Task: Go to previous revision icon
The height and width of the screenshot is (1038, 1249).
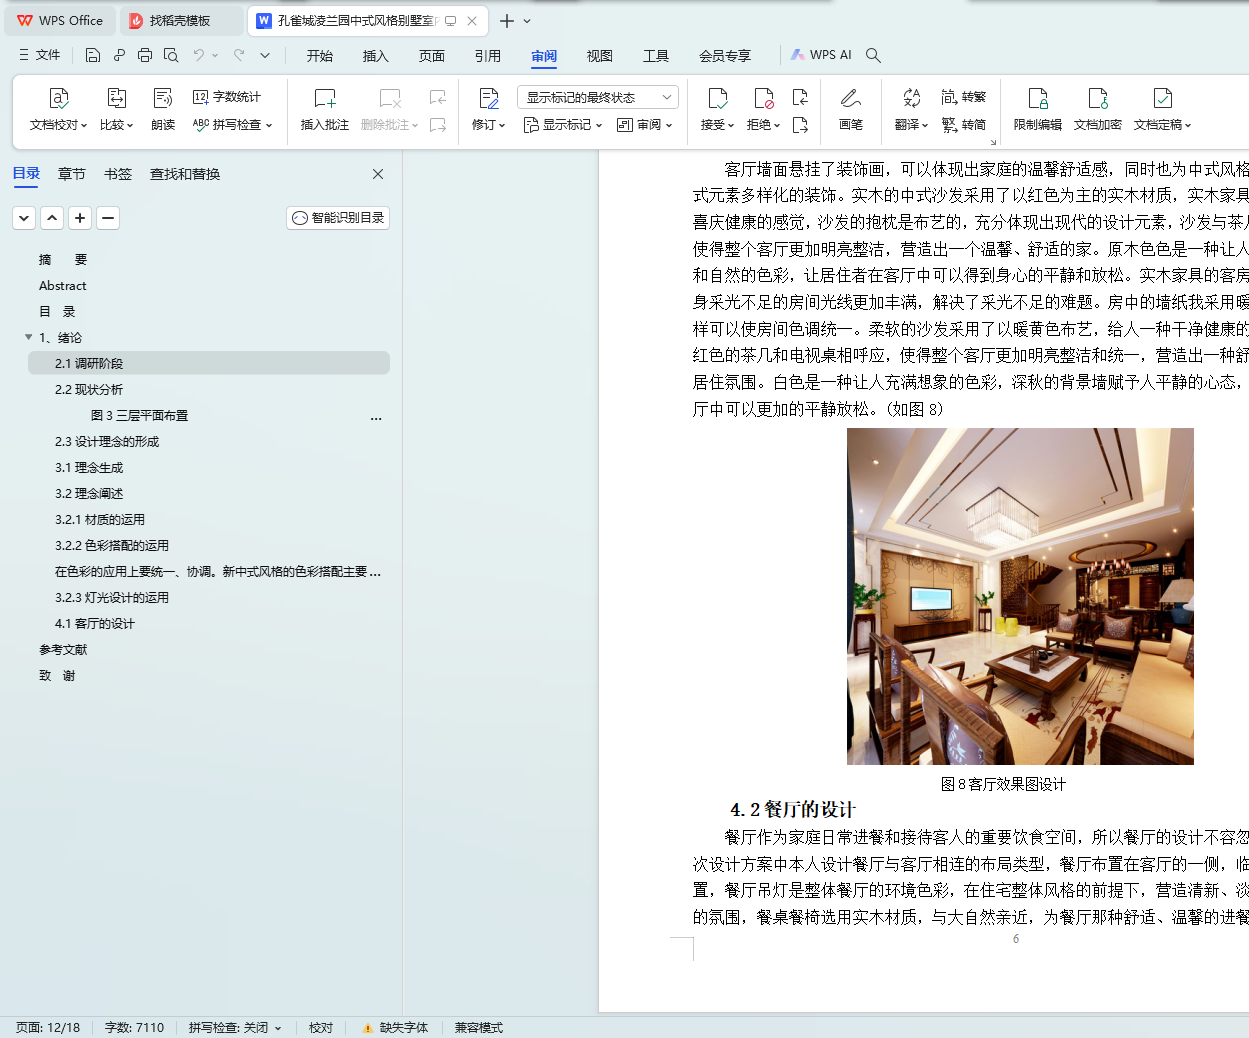Action: [x=800, y=97]
